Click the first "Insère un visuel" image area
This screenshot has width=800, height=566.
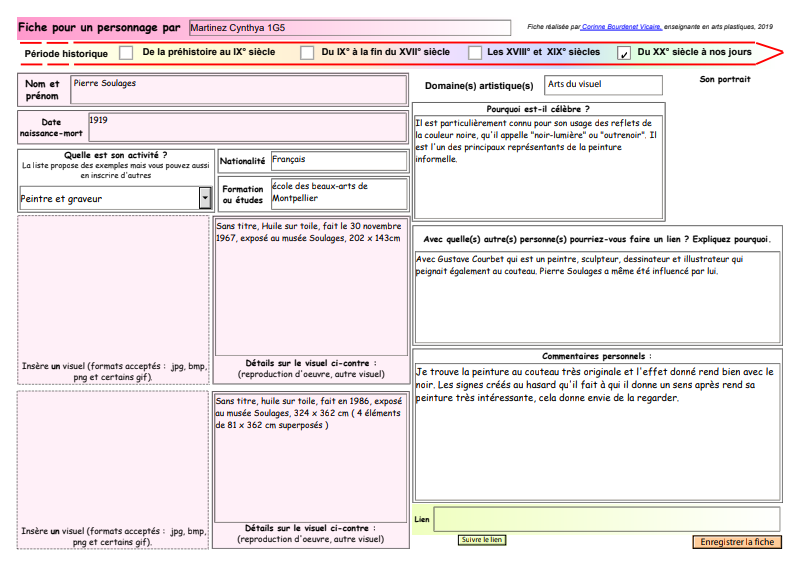click(113, 287)
